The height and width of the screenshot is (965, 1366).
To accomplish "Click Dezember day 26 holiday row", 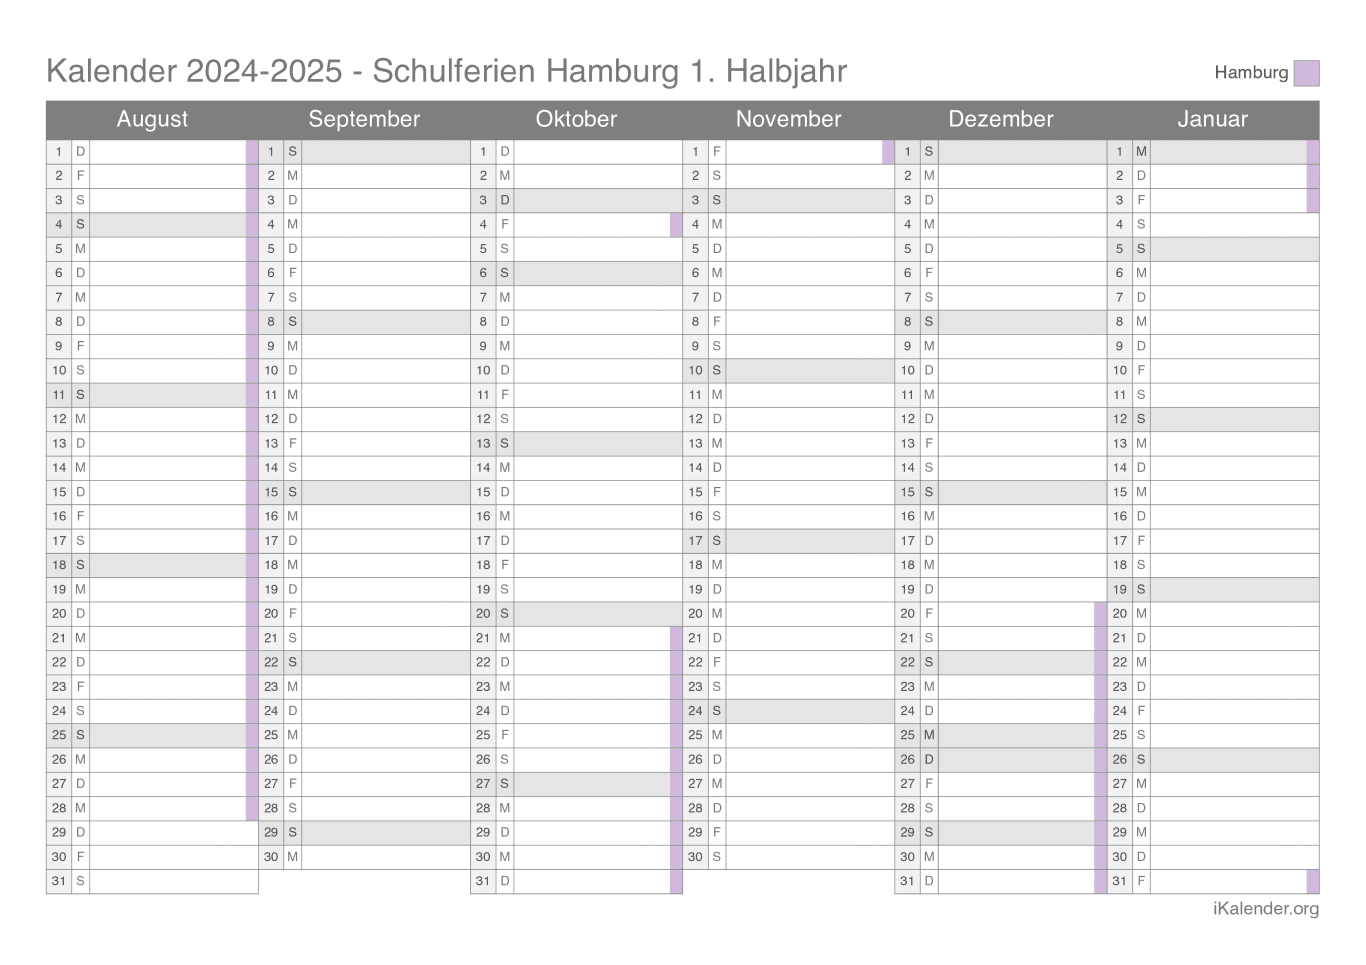I will click(x=1000, y=759).
